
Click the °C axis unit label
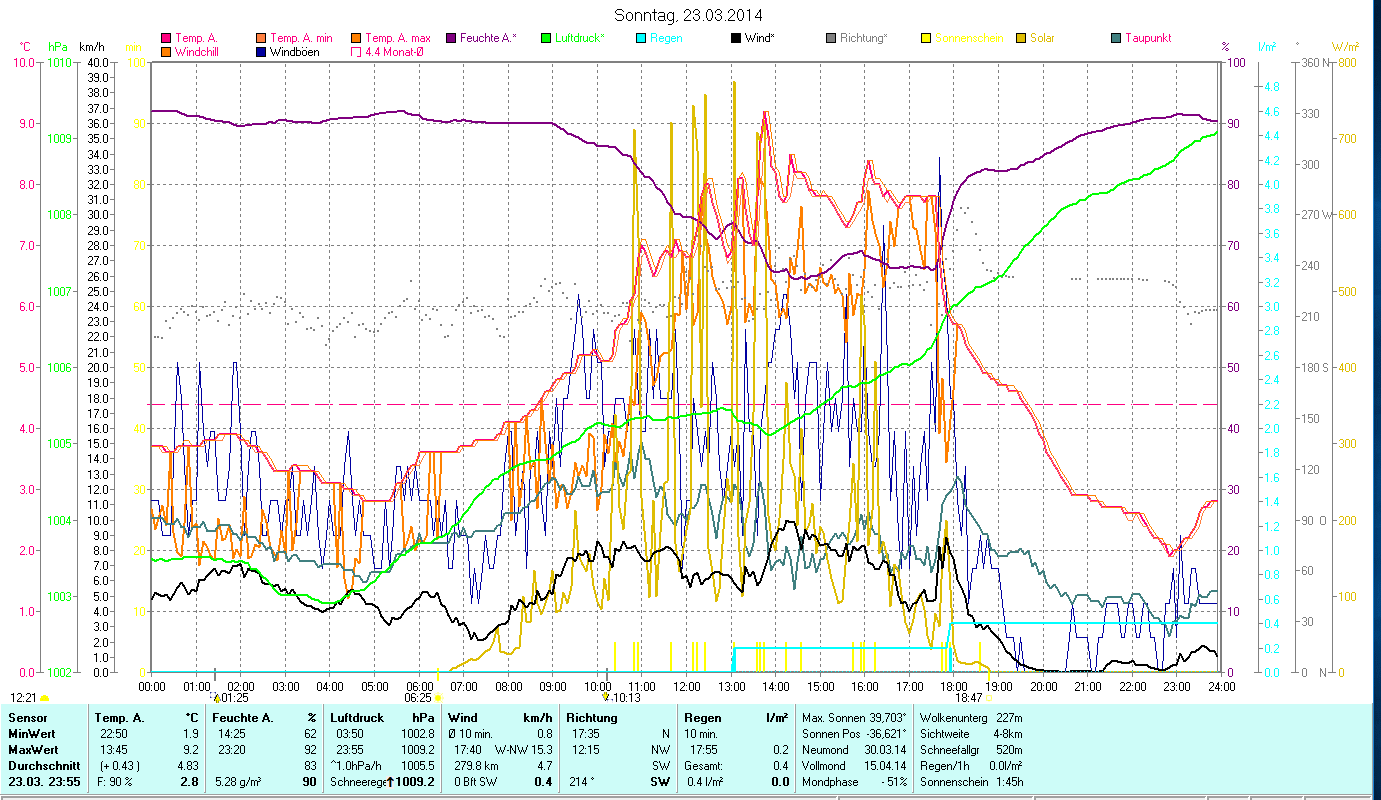(24, 47)
